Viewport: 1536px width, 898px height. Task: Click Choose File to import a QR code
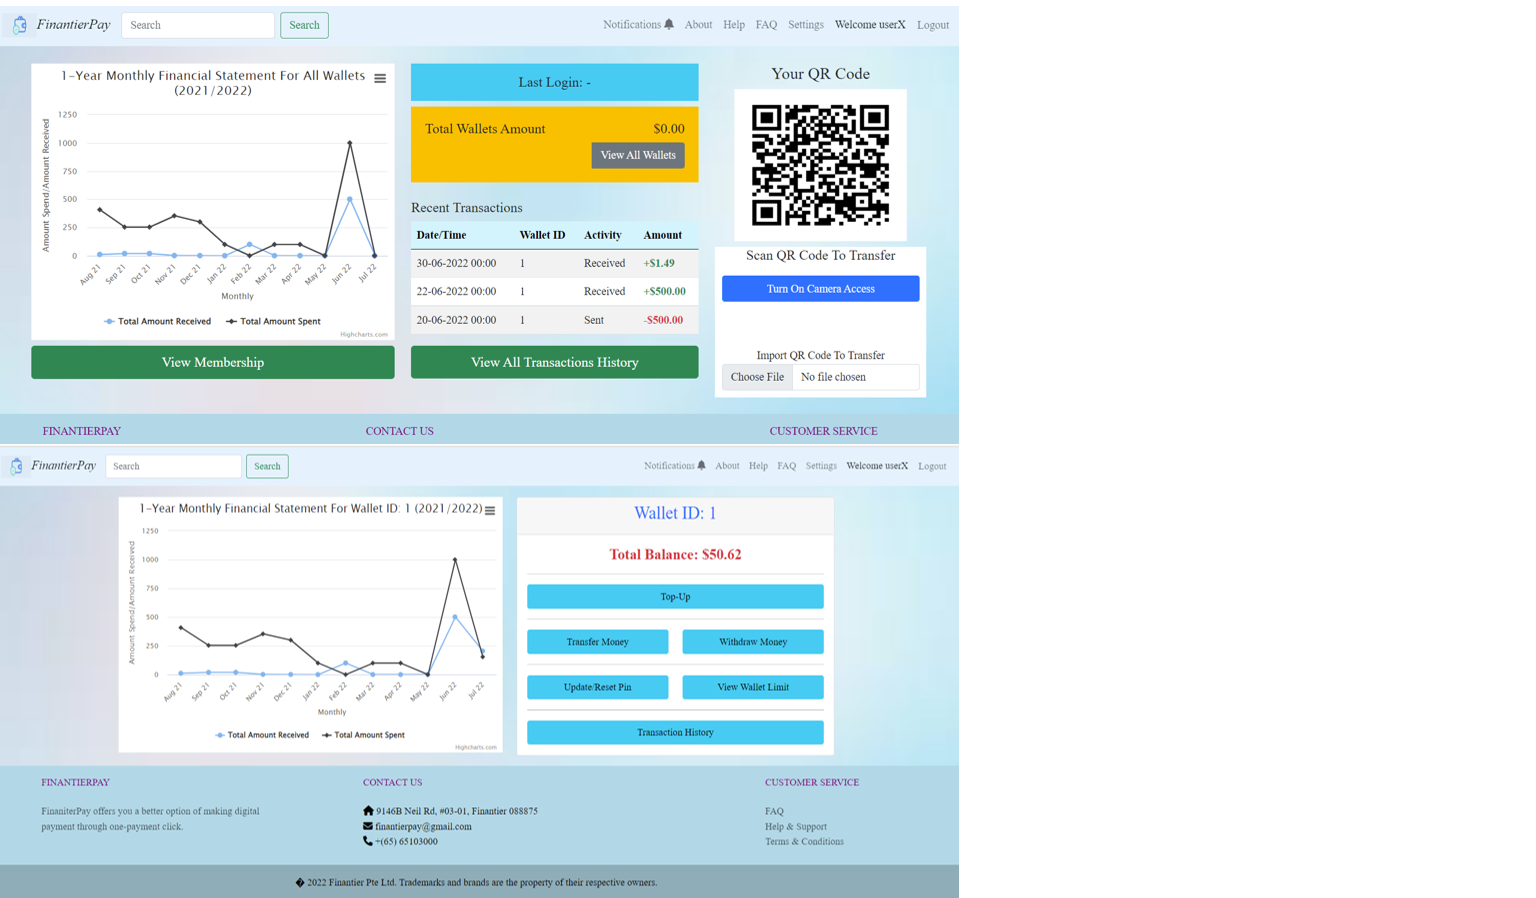(x=757, y=377)
